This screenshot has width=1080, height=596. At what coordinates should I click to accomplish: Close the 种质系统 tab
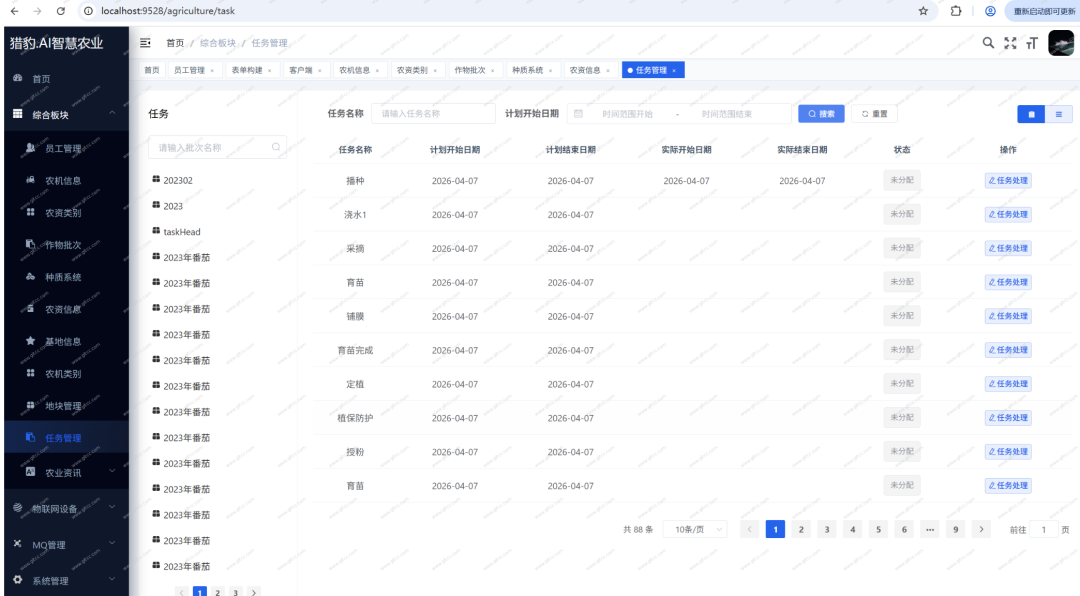click(550, 70)
